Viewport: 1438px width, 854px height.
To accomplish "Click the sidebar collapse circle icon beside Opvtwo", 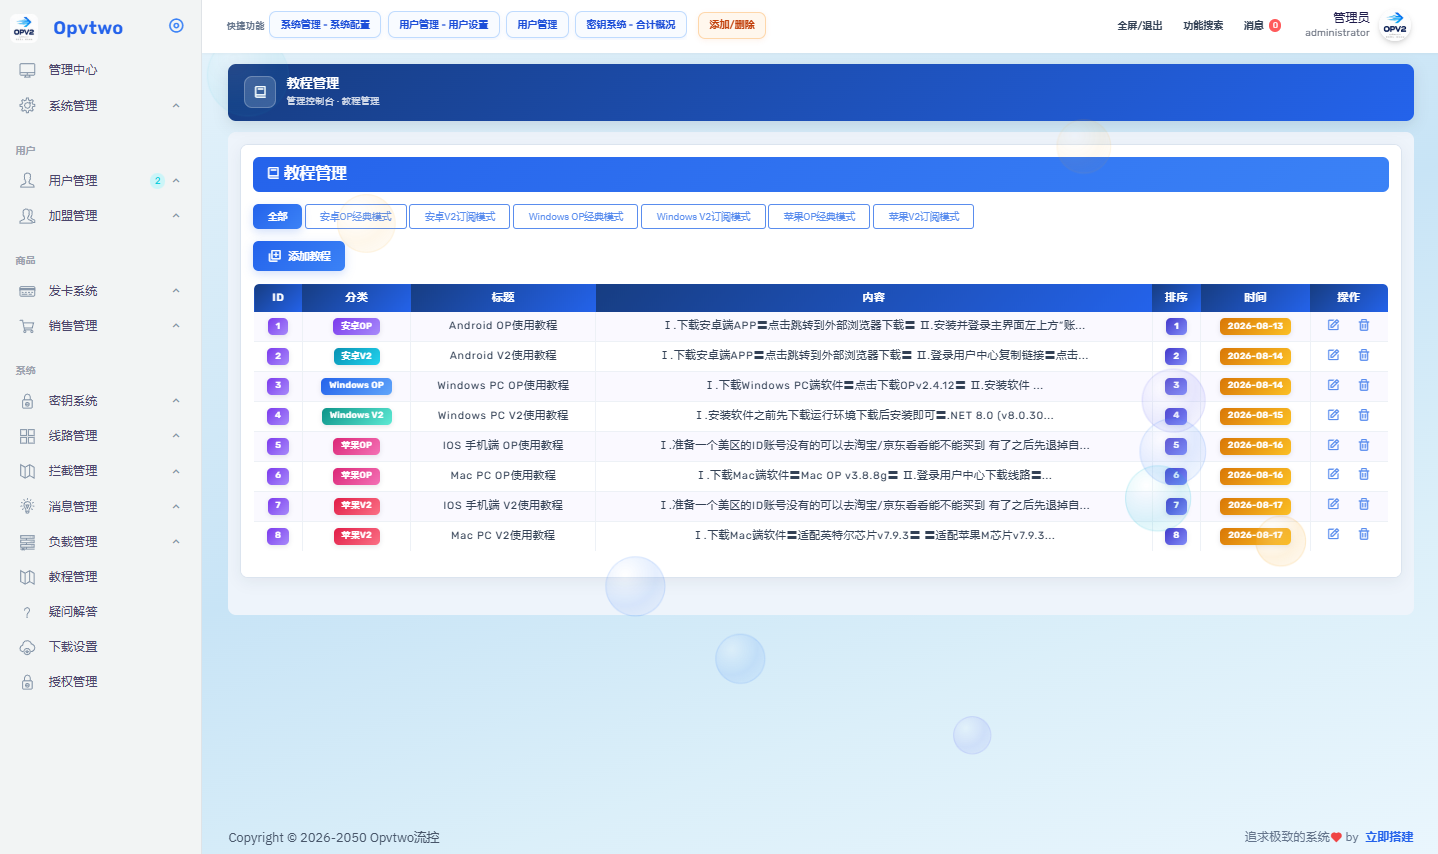I will (x=176, y=26).
